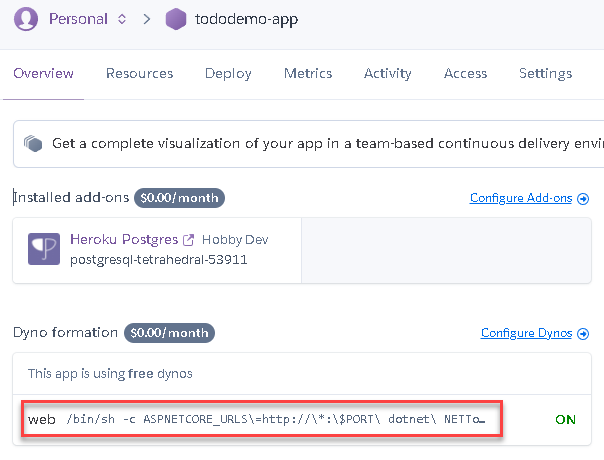Go to the Deploy tab

pyautogui.click(x=228, y=73)
